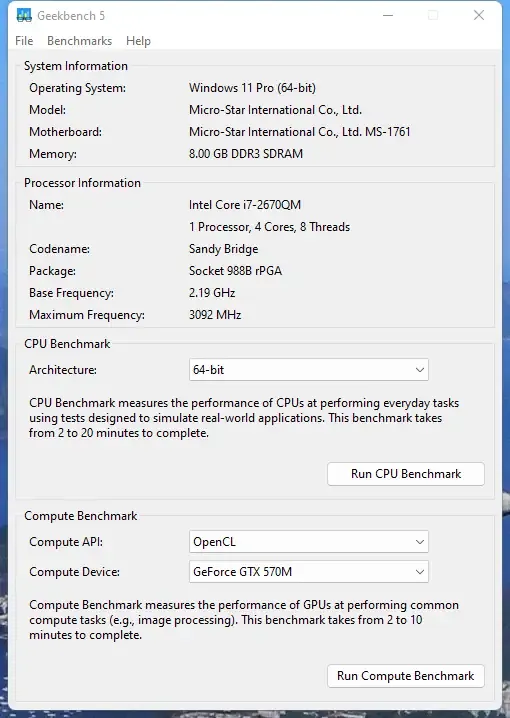Click the 'Geekbench 5' window title text

[x=71, y=16]
